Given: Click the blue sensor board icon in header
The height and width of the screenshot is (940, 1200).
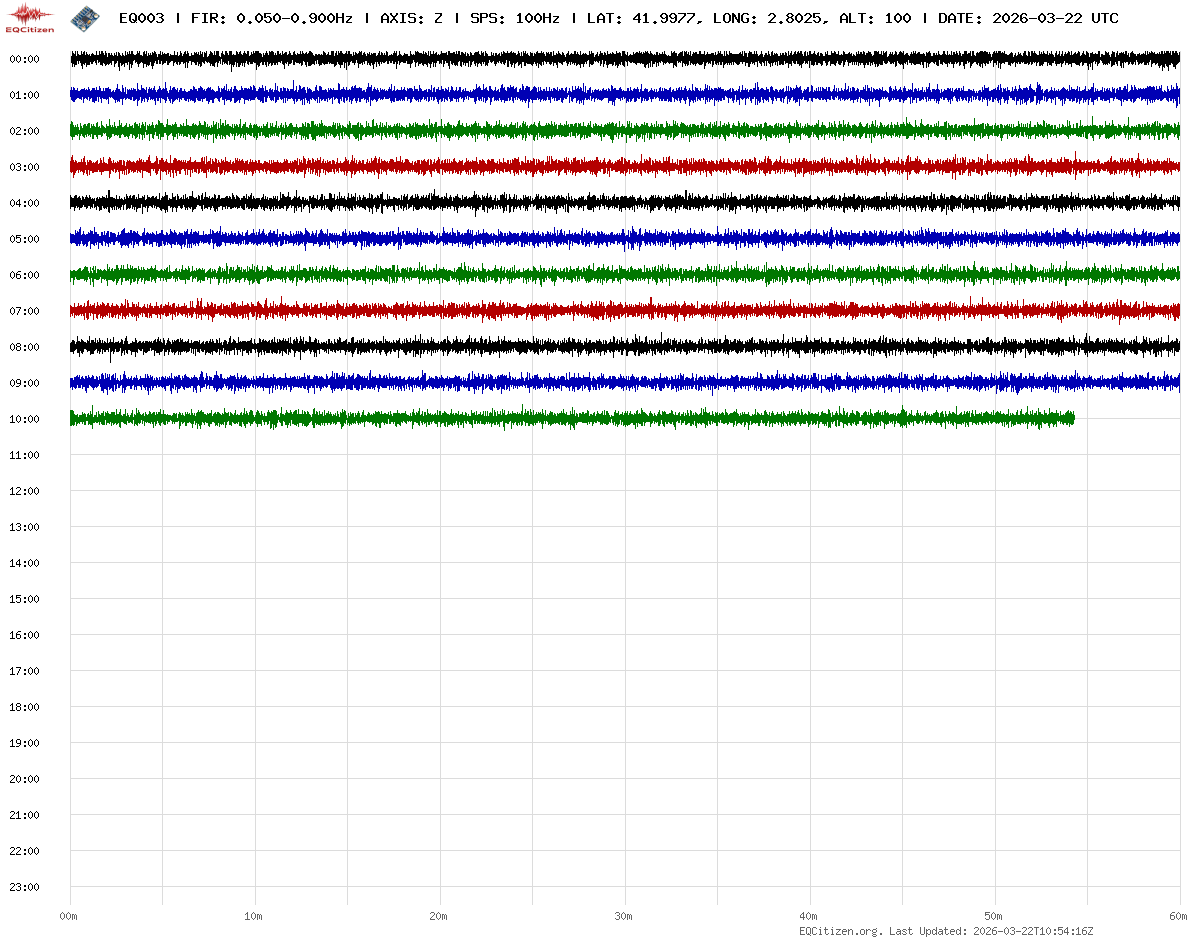Looking at the screenshot, I should (x=85, y=18).
